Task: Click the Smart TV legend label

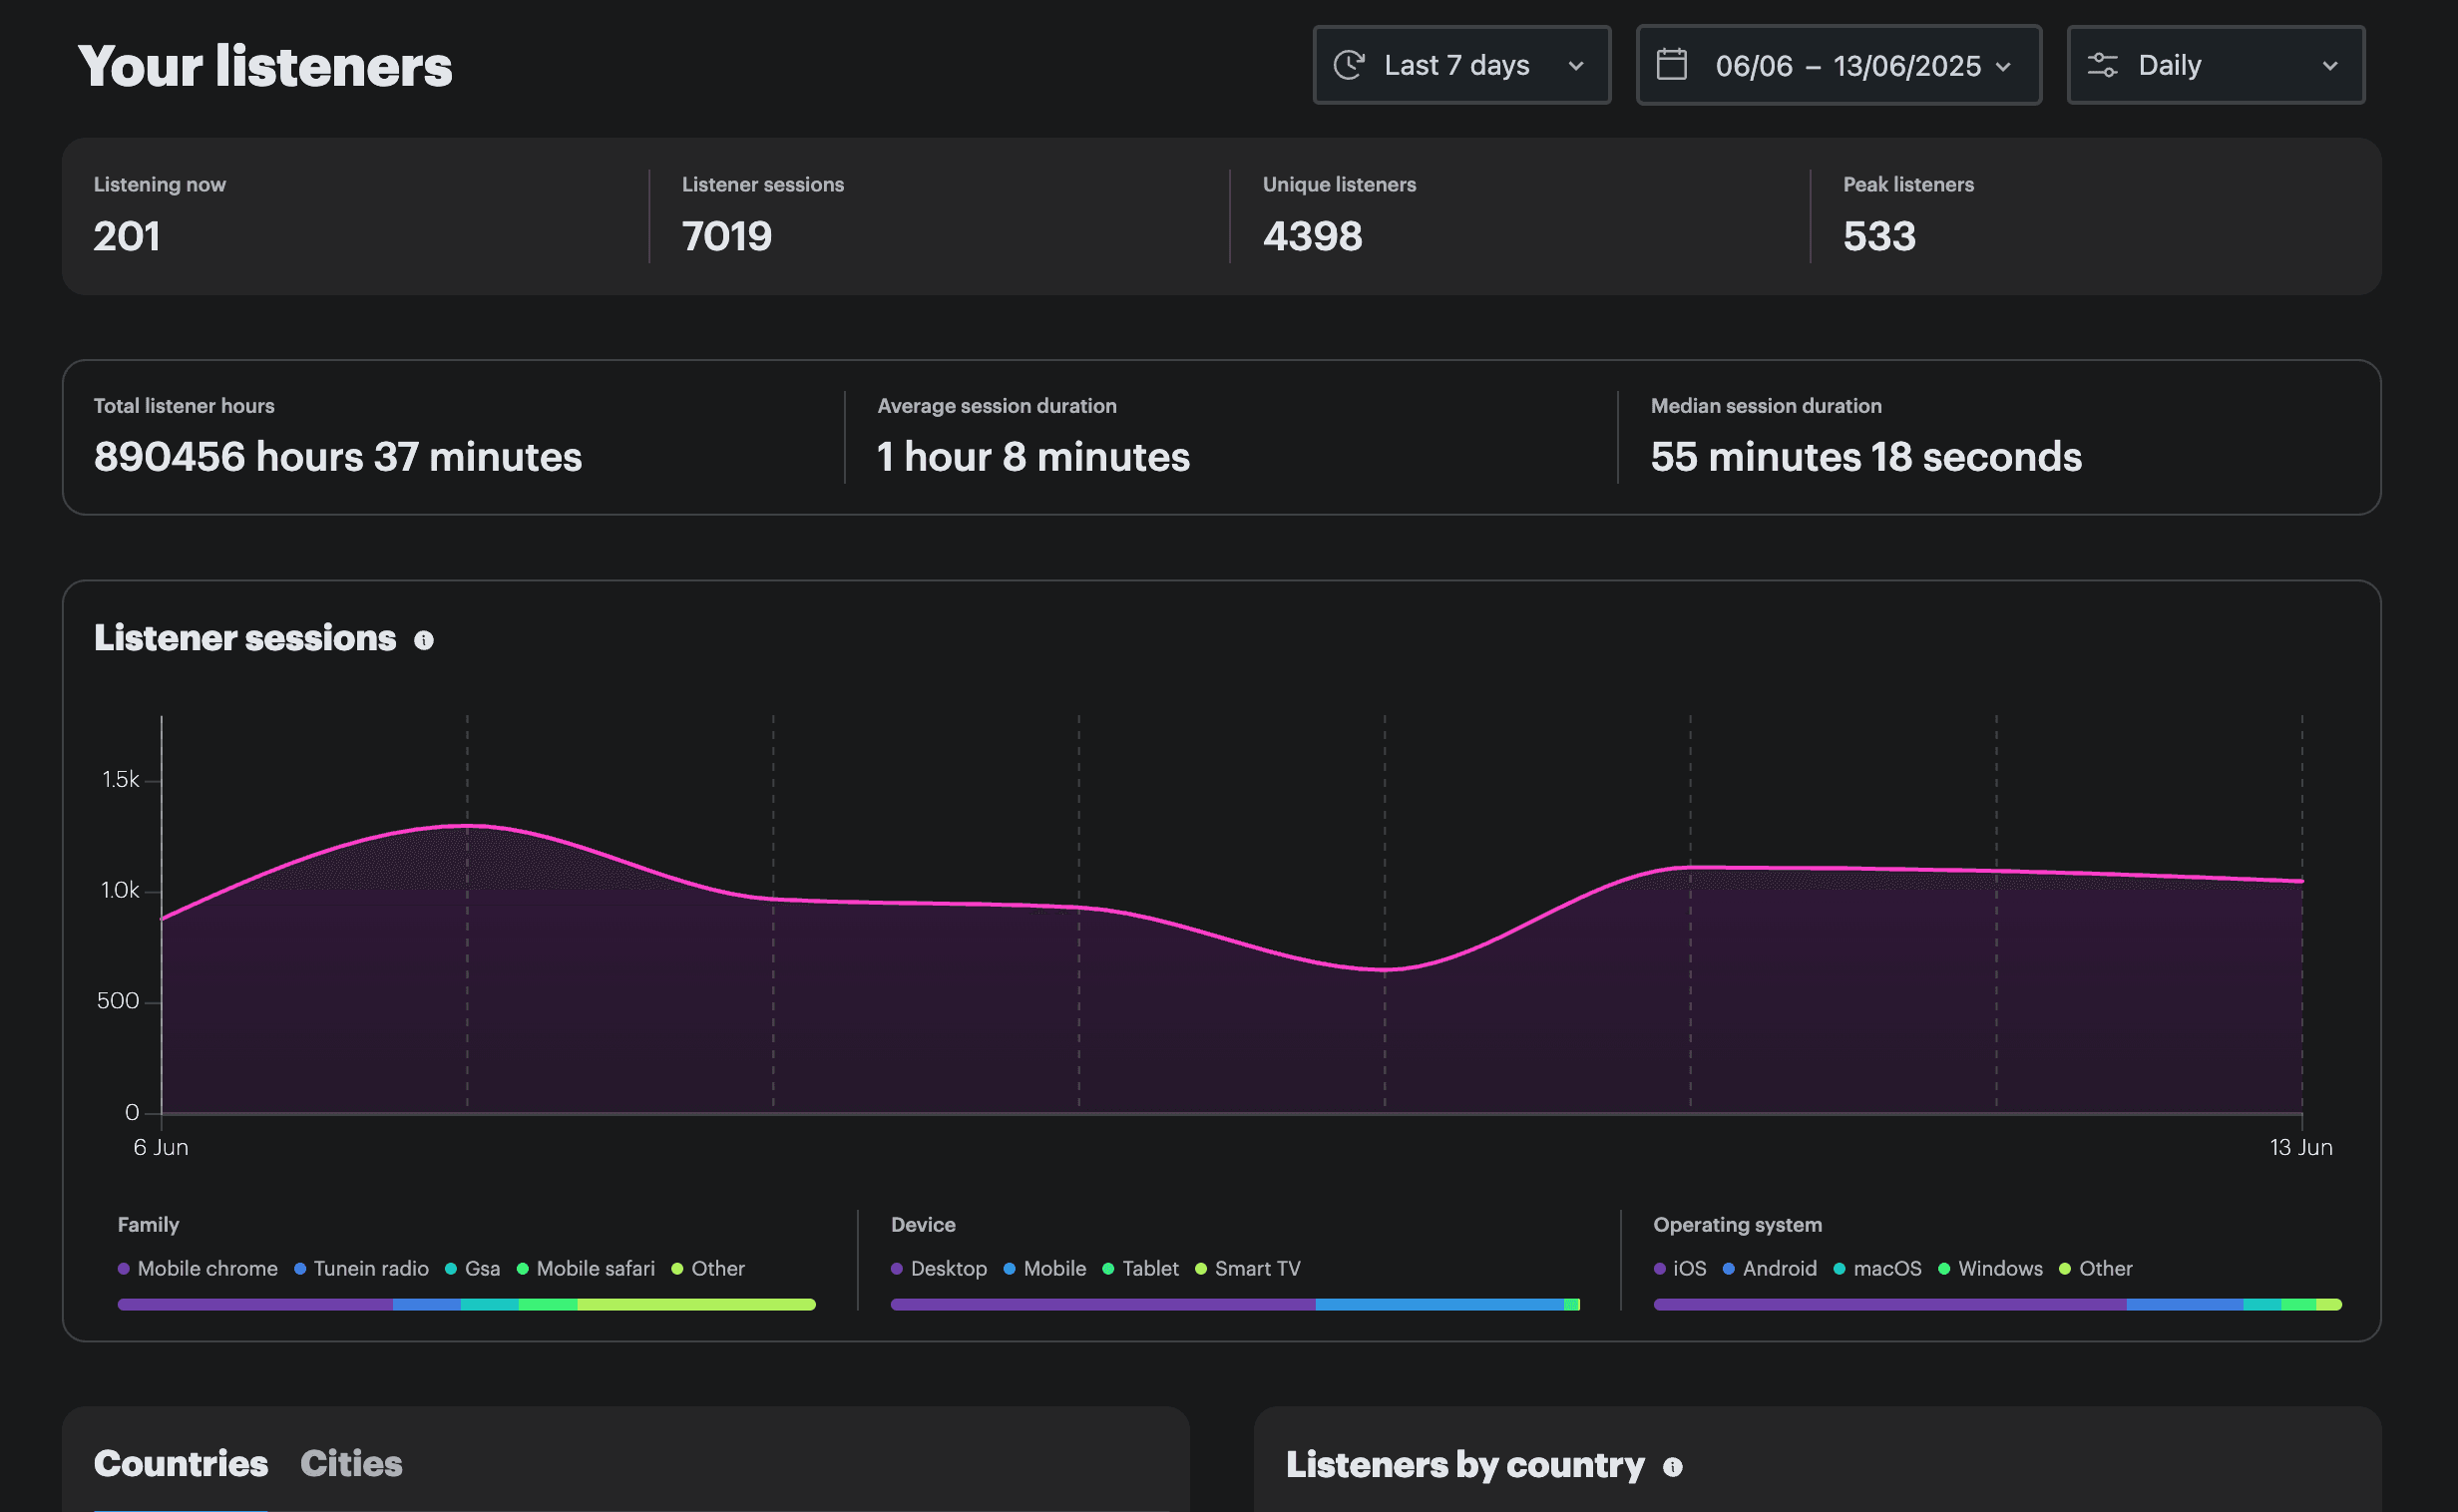Action: tap(1257, 1268)
